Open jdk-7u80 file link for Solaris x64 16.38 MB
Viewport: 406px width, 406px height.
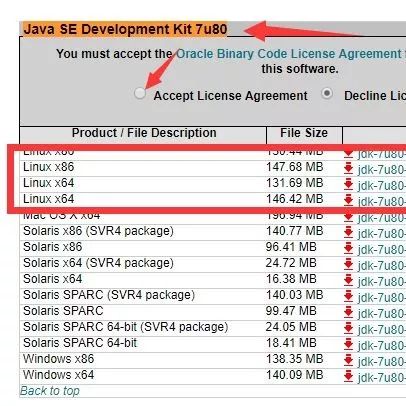pyautogui.click(x=382, y=281)
